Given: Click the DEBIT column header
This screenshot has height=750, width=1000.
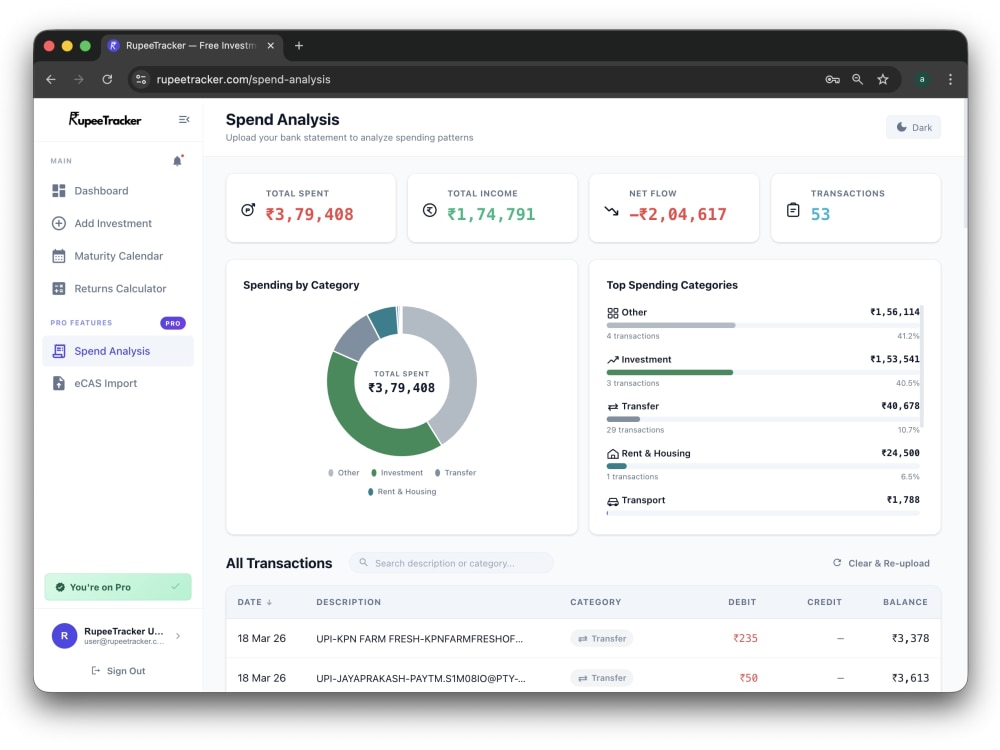Looking at the screenshot, I should [742, 601].
